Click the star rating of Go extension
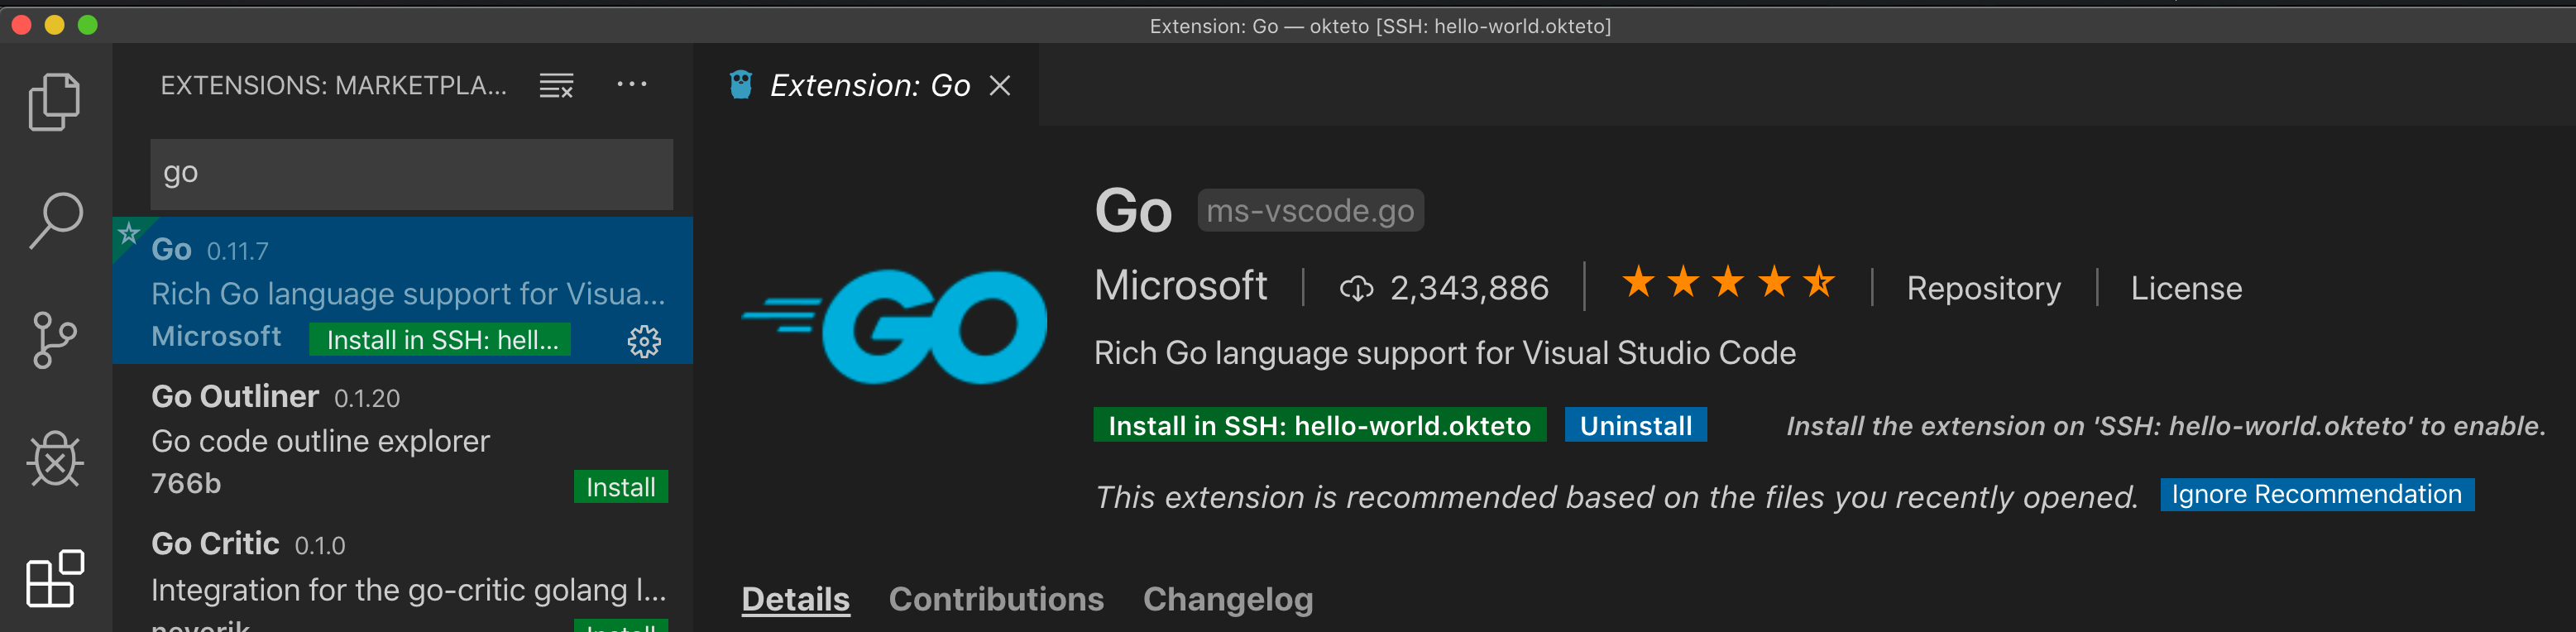The width and height of the screenshot is (2576, 632). coord(1728,283)
